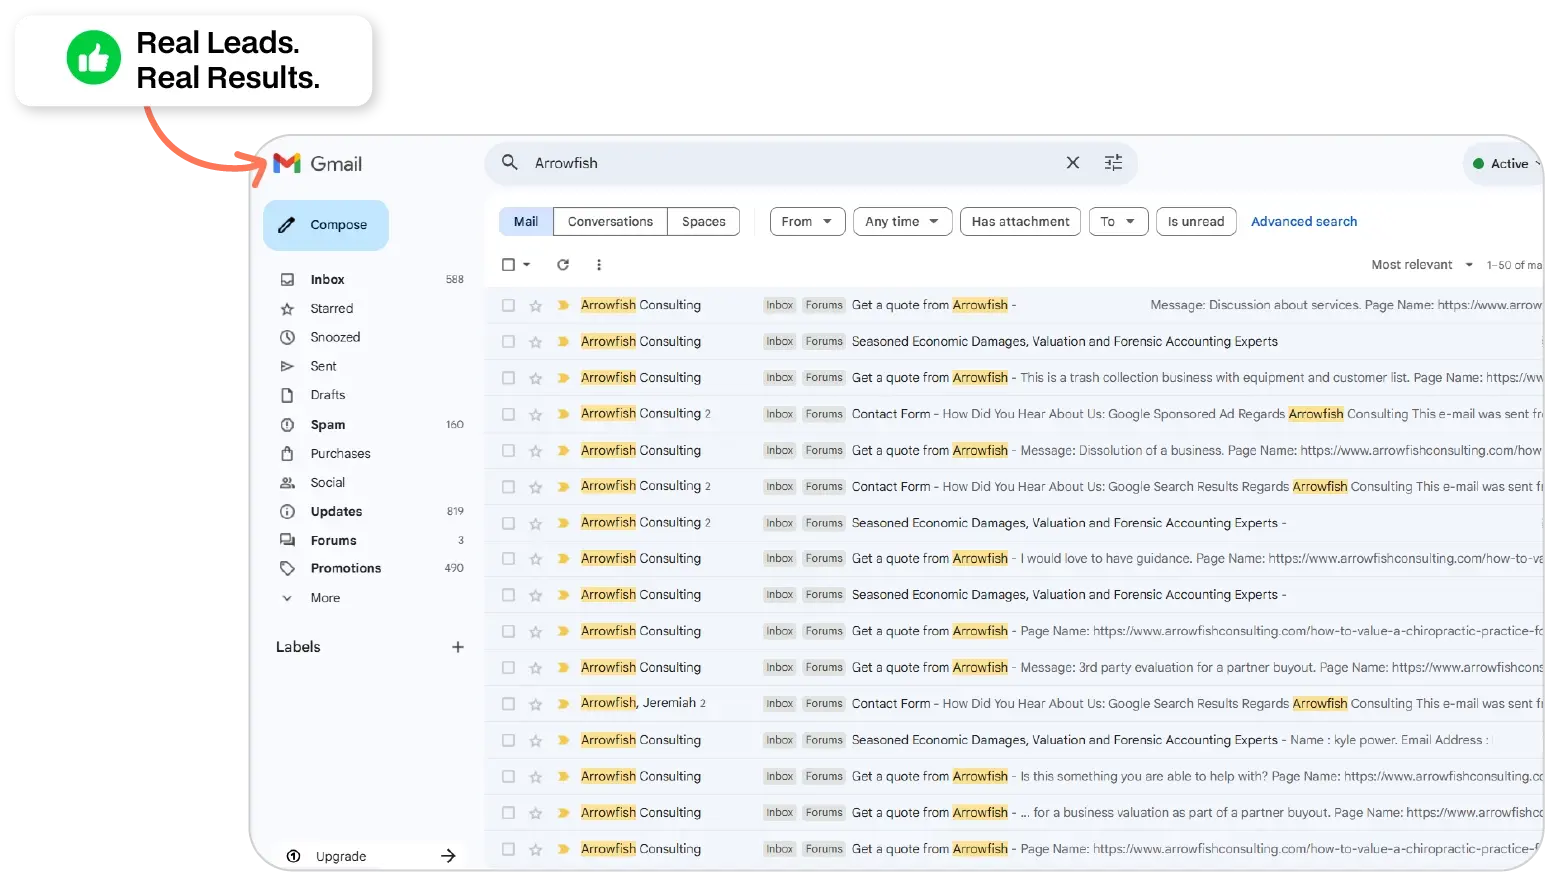The width and height of the screenshot is (1546, 872).
Task: Star the first Arrowfish Consulting email
Action: pyautogui.click(x=536, y=305)
